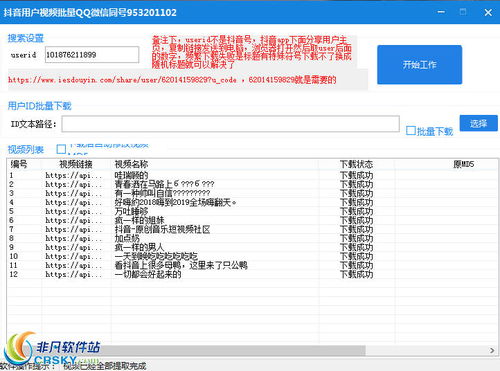Click the 编号 column header
Viewport: 500px width, 371px height.
pyautogui.click(x=19, y=164)
